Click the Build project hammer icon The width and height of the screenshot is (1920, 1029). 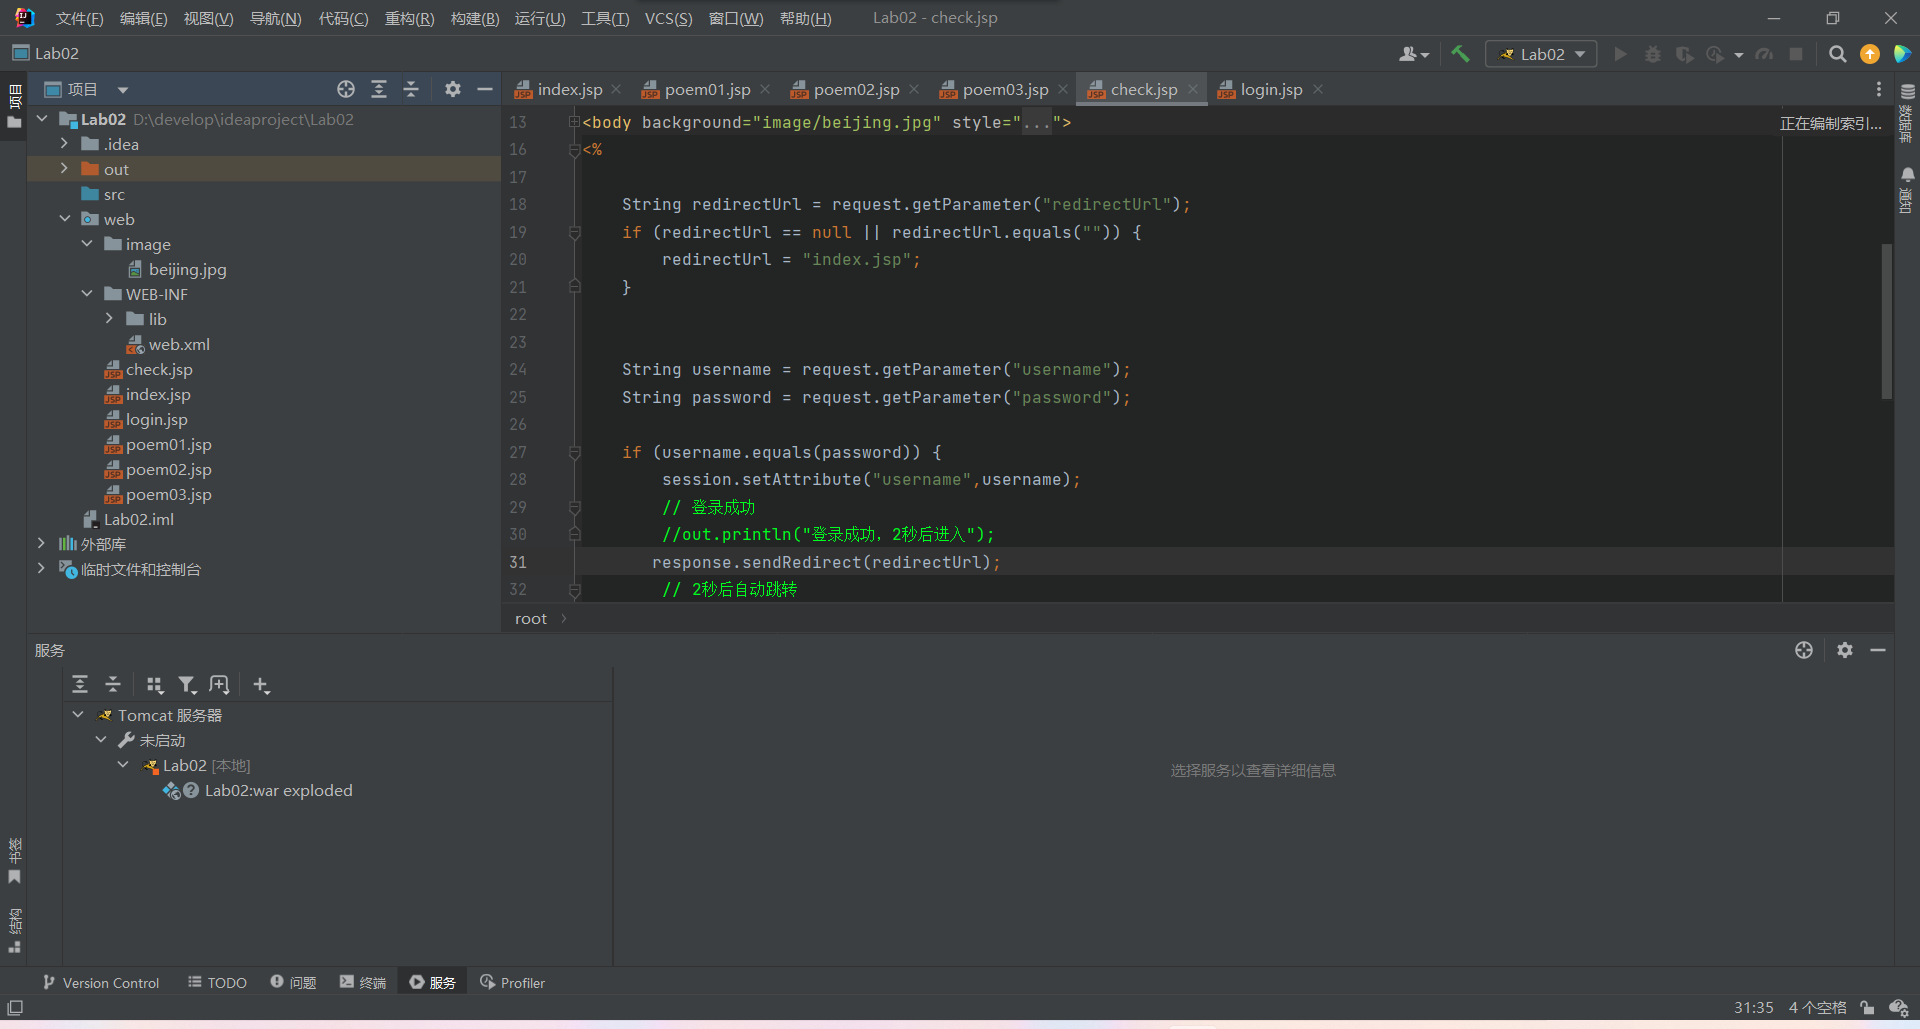tap(1460, 54)
